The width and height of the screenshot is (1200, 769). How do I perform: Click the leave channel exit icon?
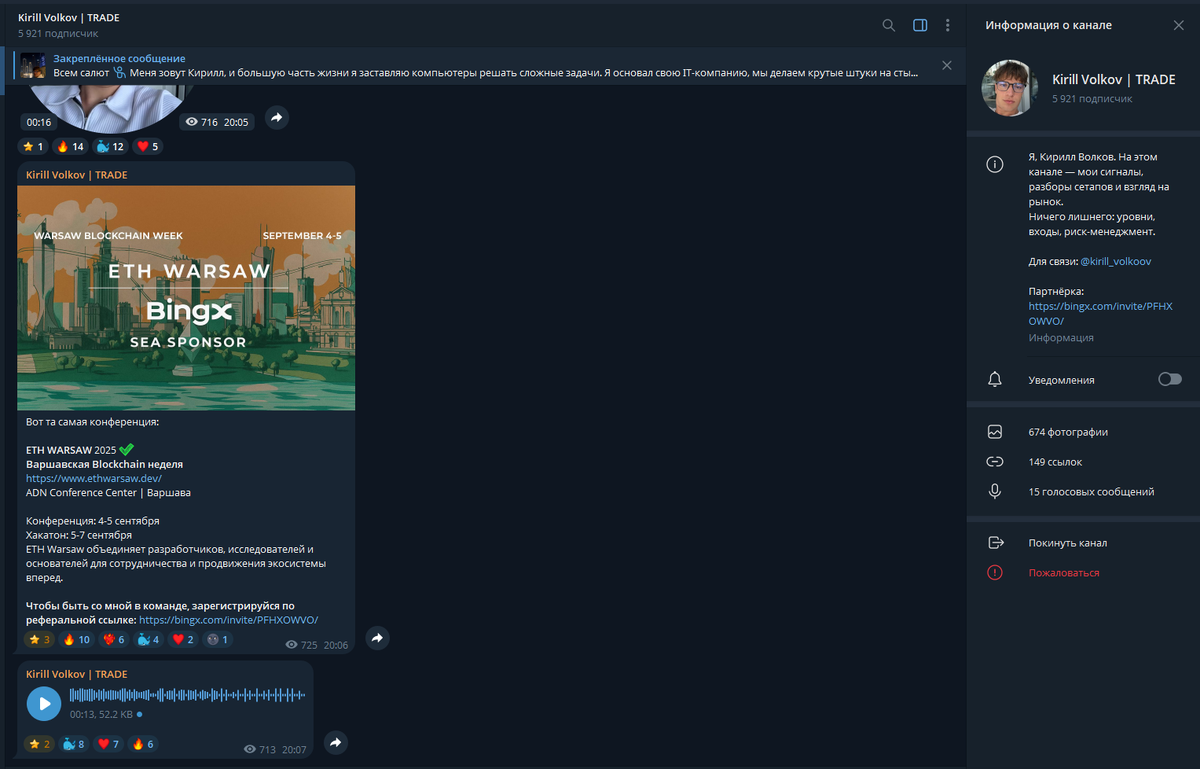click(x=994, y=543)
